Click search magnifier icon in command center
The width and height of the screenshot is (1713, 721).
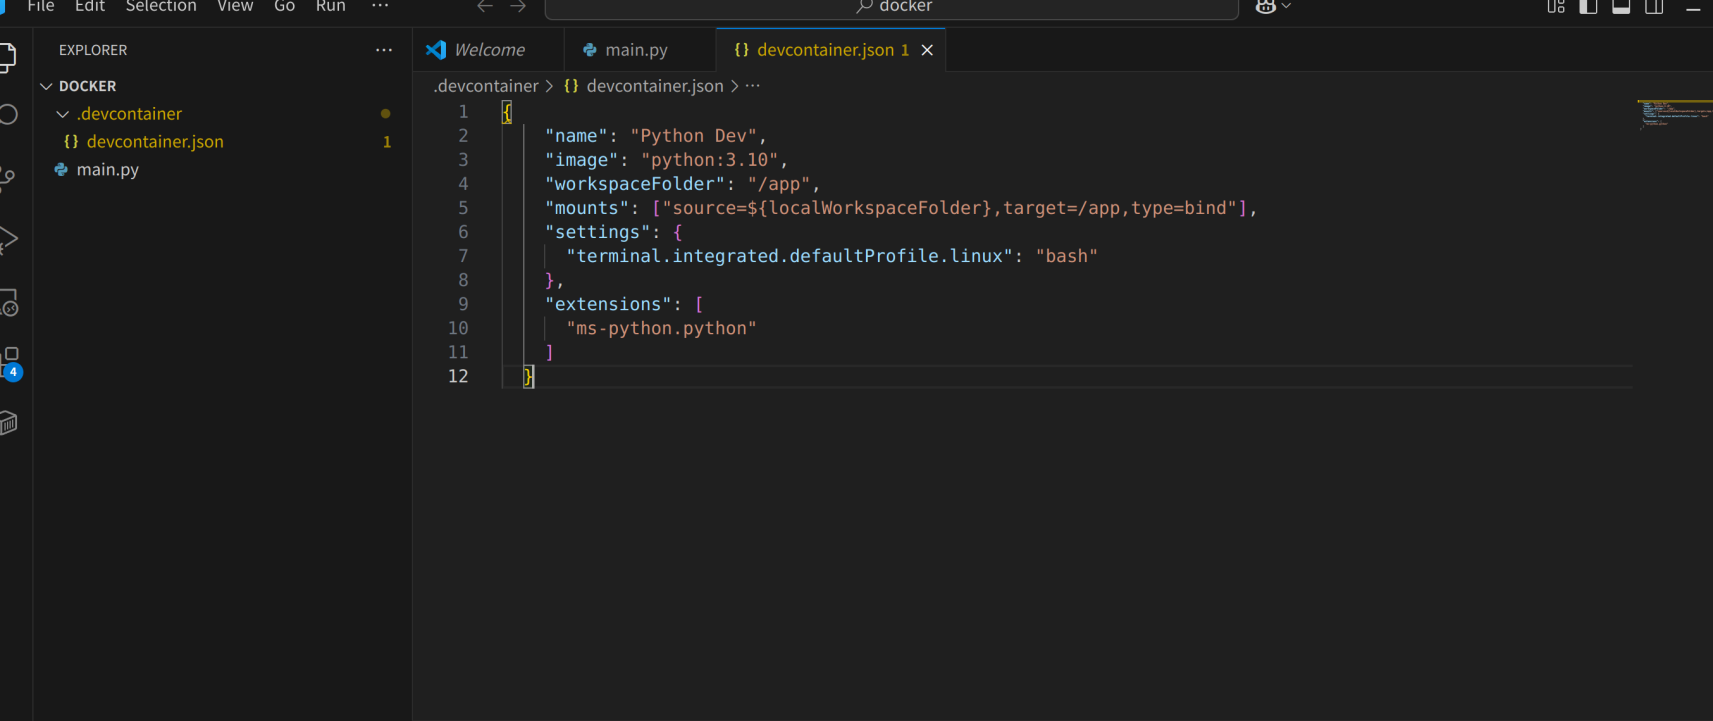pos(865,7)
